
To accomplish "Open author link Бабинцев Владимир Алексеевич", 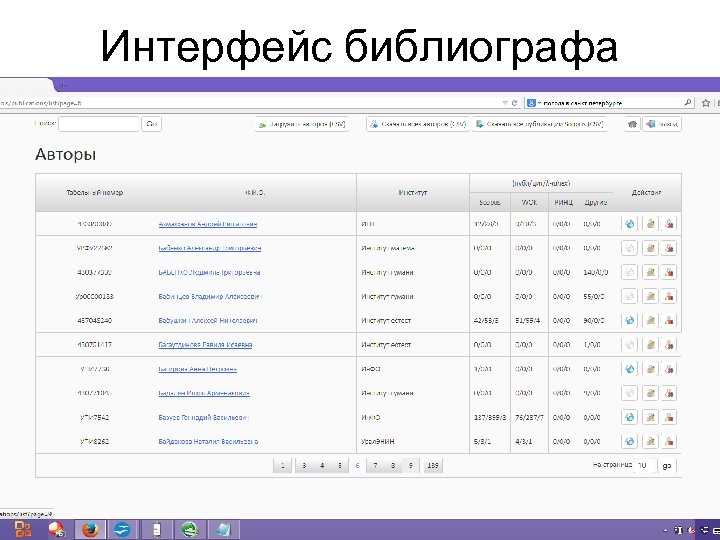I will tap(209, 297).
